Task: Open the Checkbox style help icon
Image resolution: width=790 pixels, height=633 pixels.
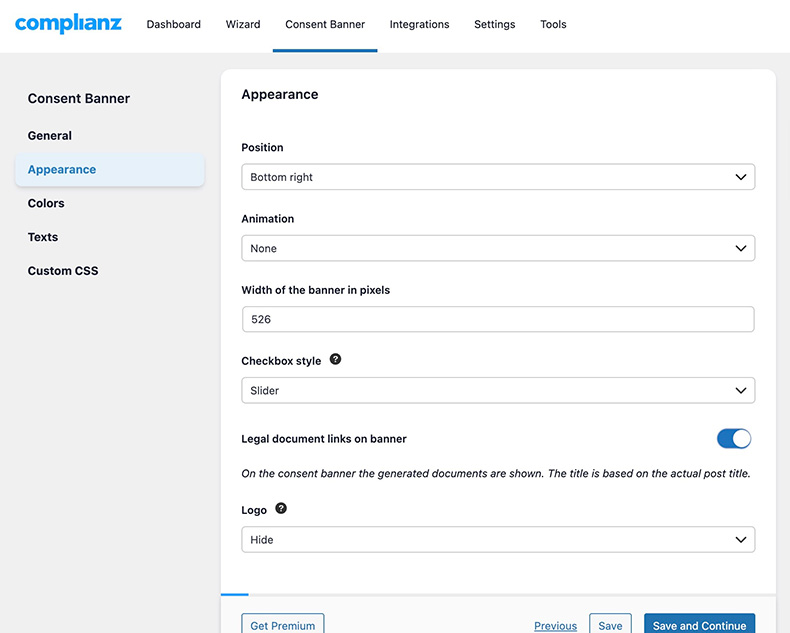Action: click(x=335, y=359)
